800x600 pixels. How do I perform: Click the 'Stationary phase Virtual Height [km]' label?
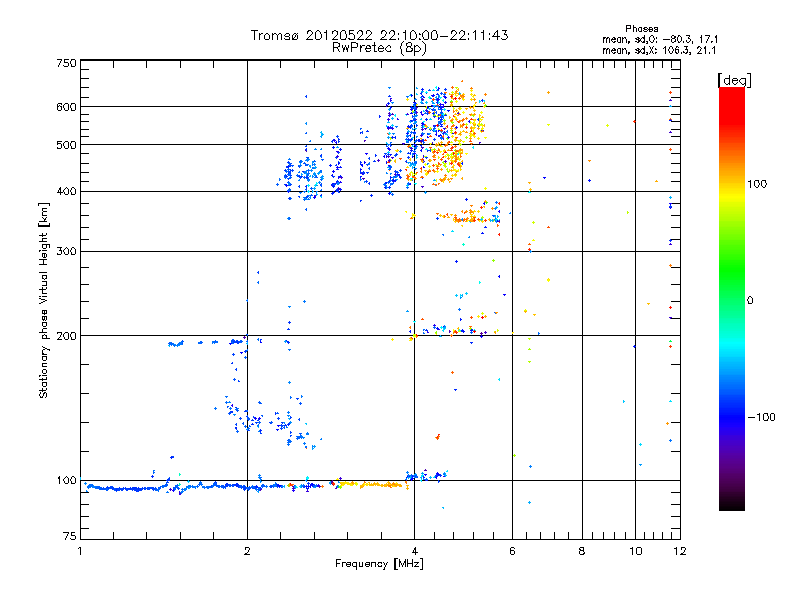[x=43, y=300]
